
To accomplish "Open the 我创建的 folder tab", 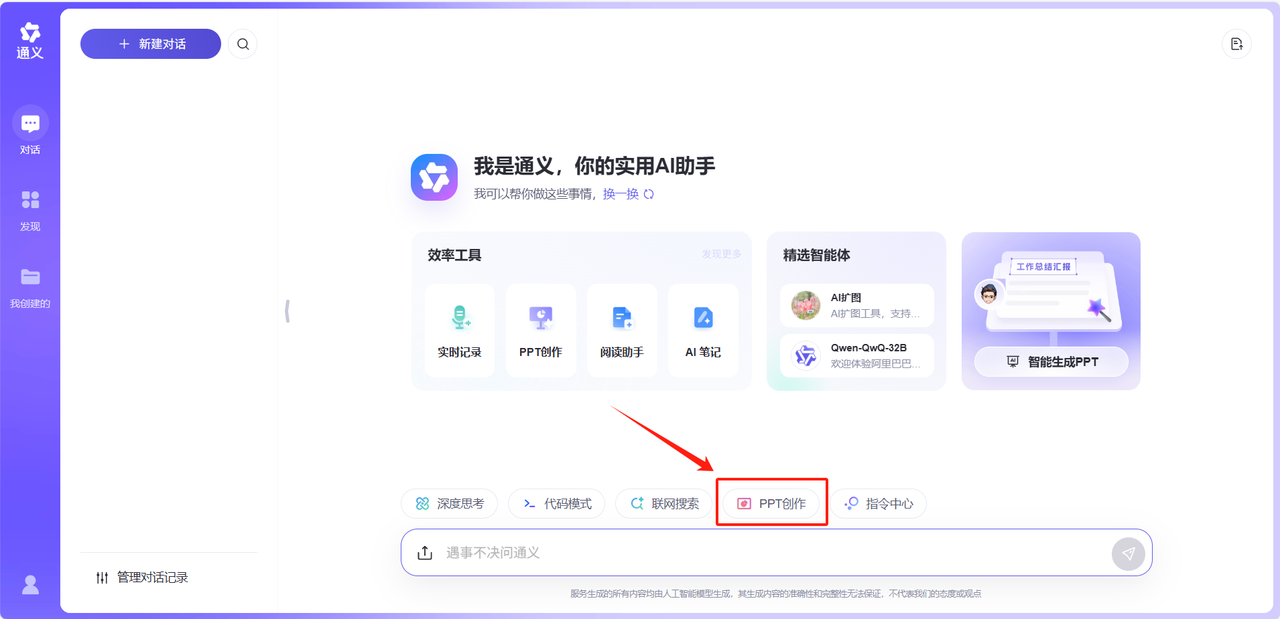I will point(30,286).
